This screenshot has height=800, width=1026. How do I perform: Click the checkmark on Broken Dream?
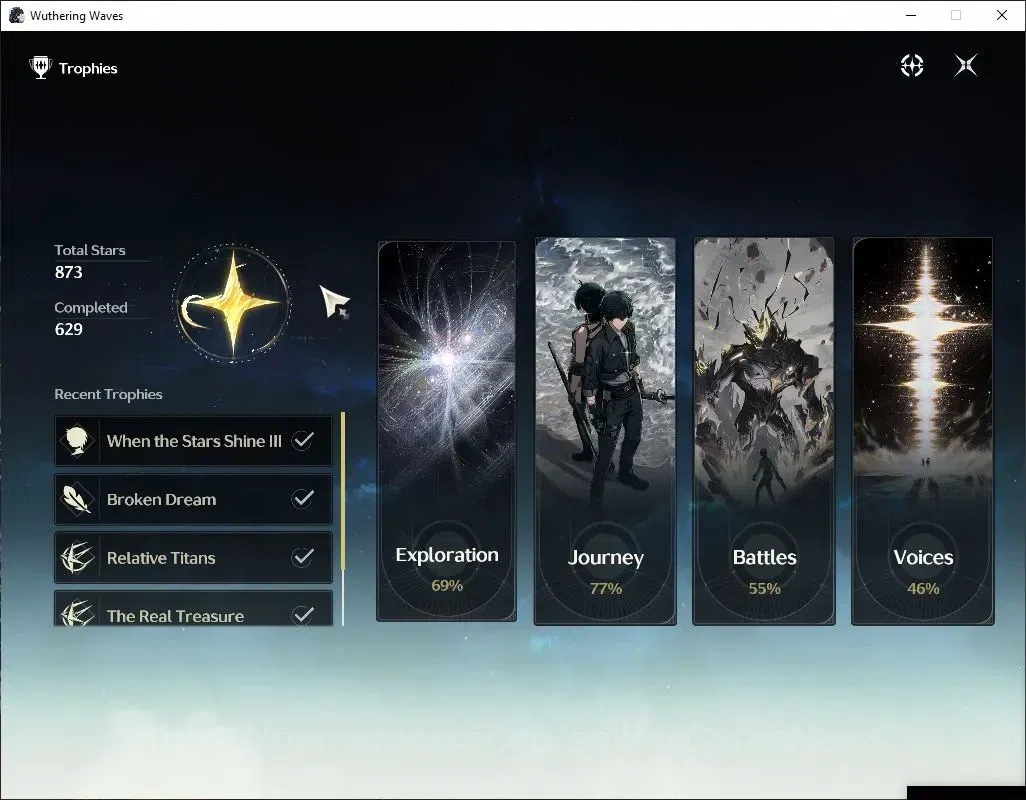tap(302, 498)
